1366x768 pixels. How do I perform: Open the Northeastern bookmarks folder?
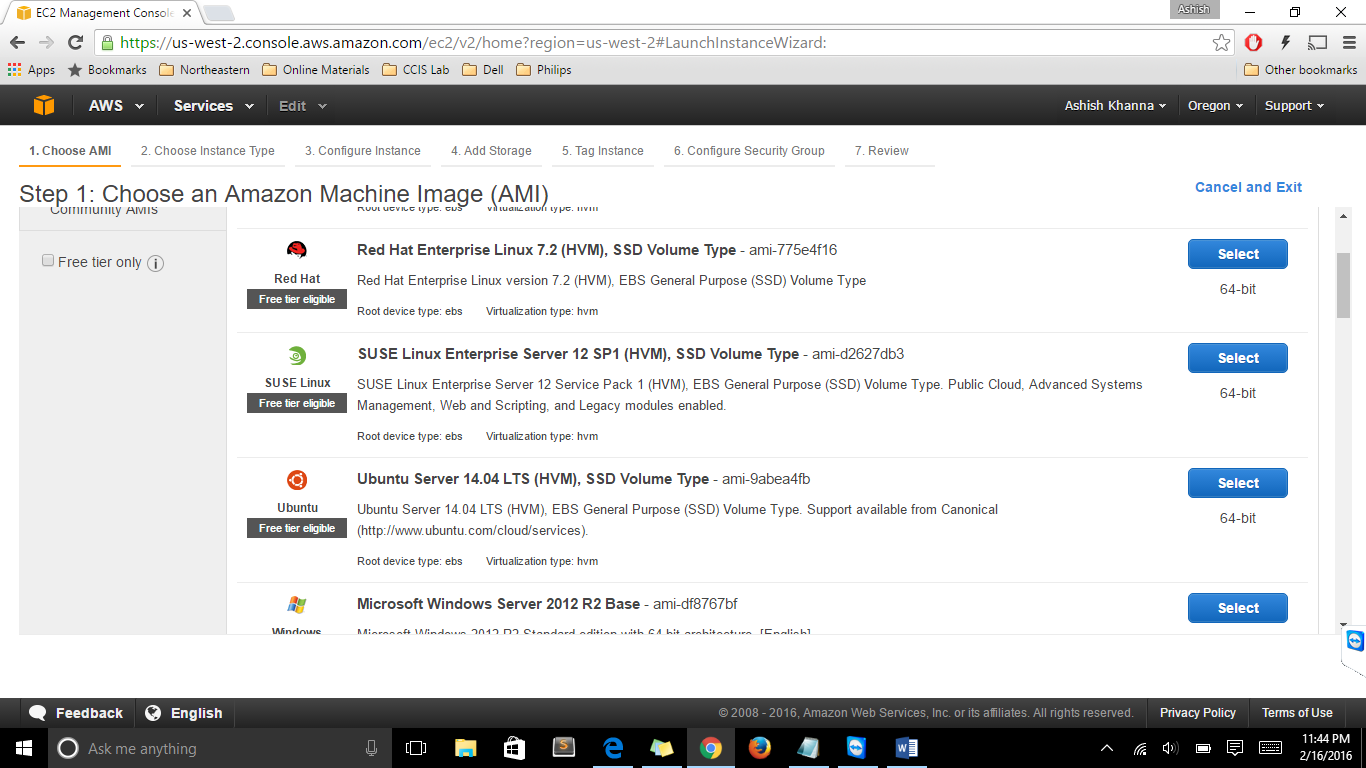(x=205, y=70)
